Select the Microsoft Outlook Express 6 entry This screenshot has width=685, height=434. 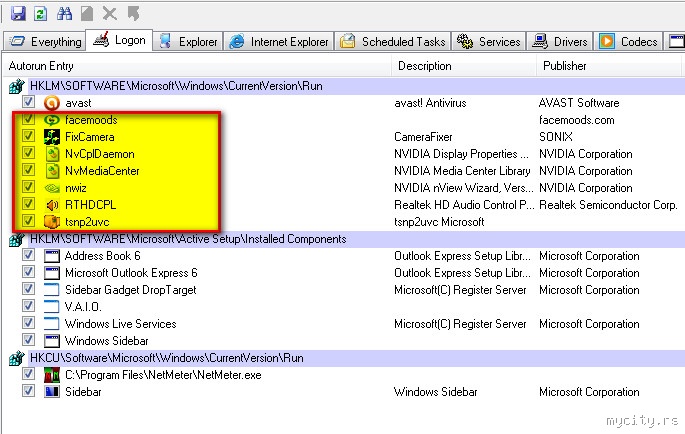coord(131,273)
